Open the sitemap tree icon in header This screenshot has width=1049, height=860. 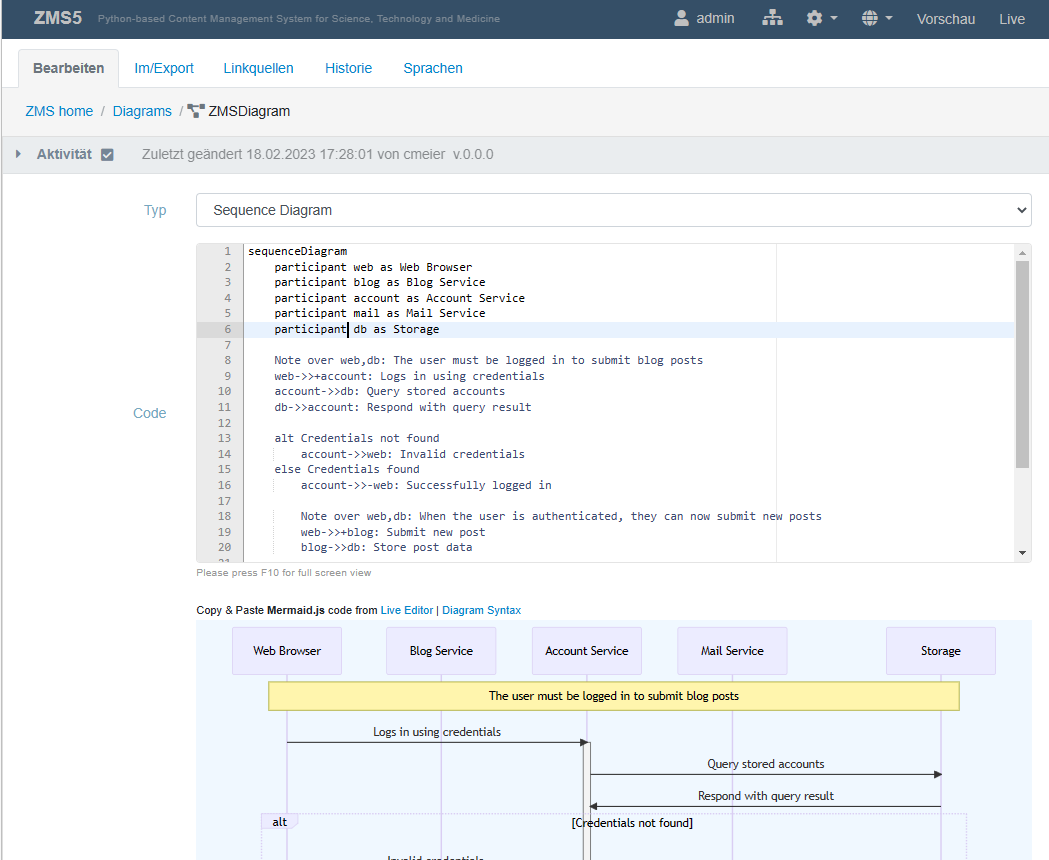pyautogui.click(x=772, y=18)
